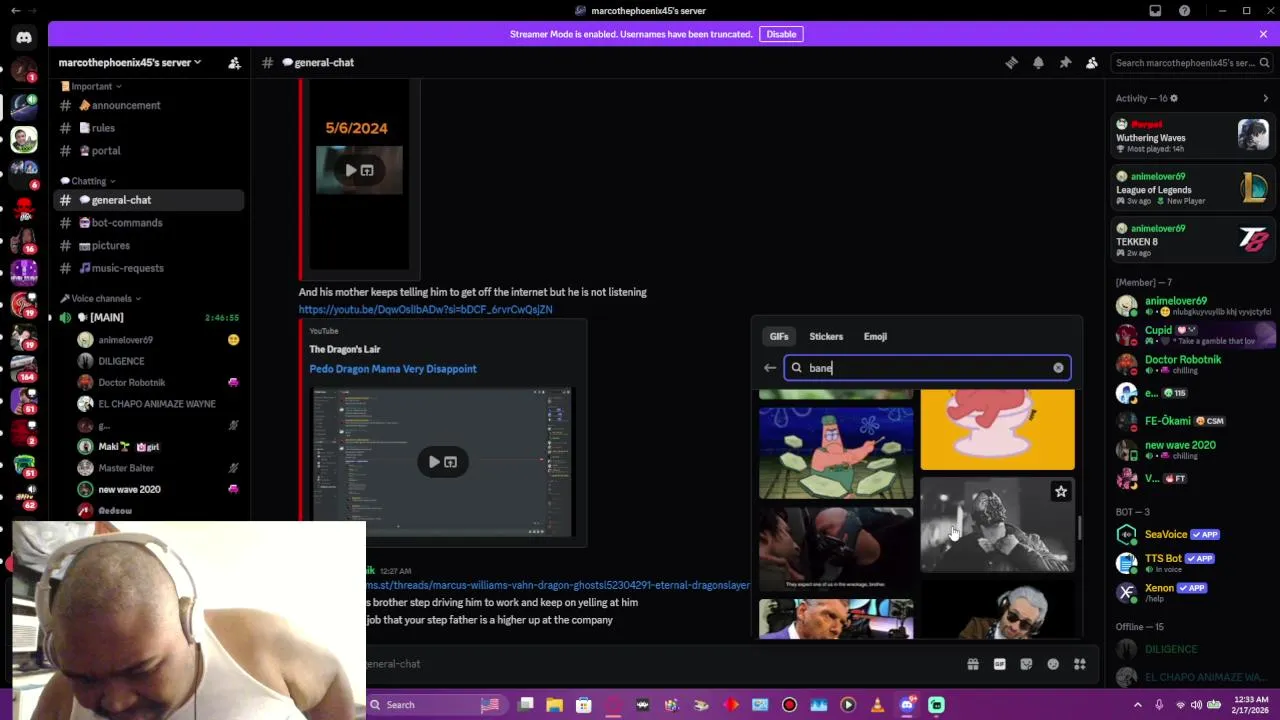Open Discord direct messages home icon
Image resolution: width=1280 pixels, height=720 pixels.
click(x=24, y=38)
